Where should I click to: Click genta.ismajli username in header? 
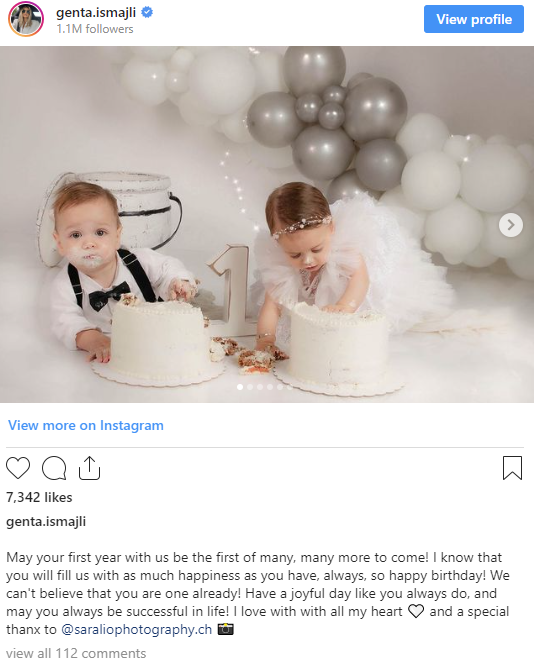point(96,13)
